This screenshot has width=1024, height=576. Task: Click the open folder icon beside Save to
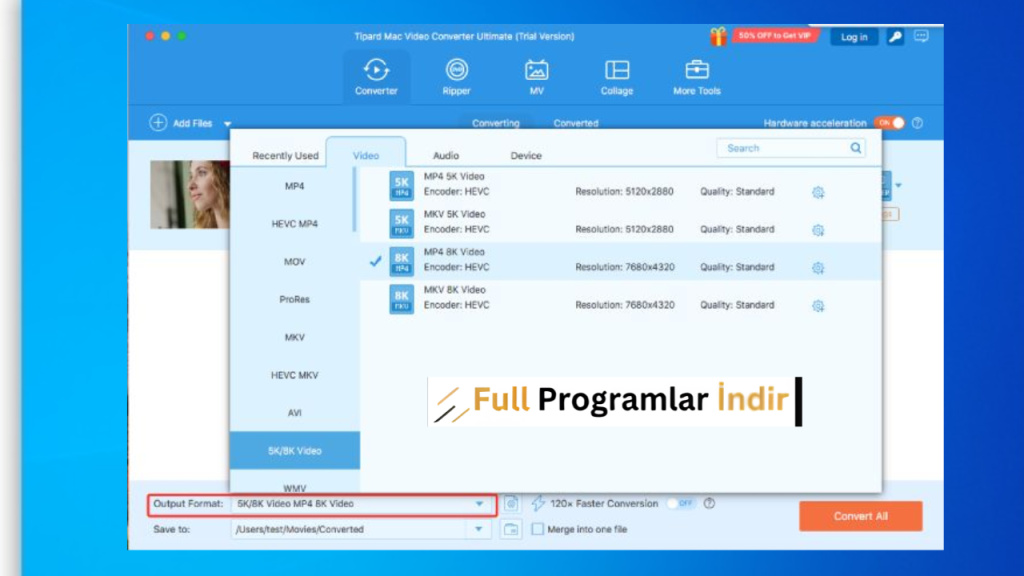click(511, 529)
